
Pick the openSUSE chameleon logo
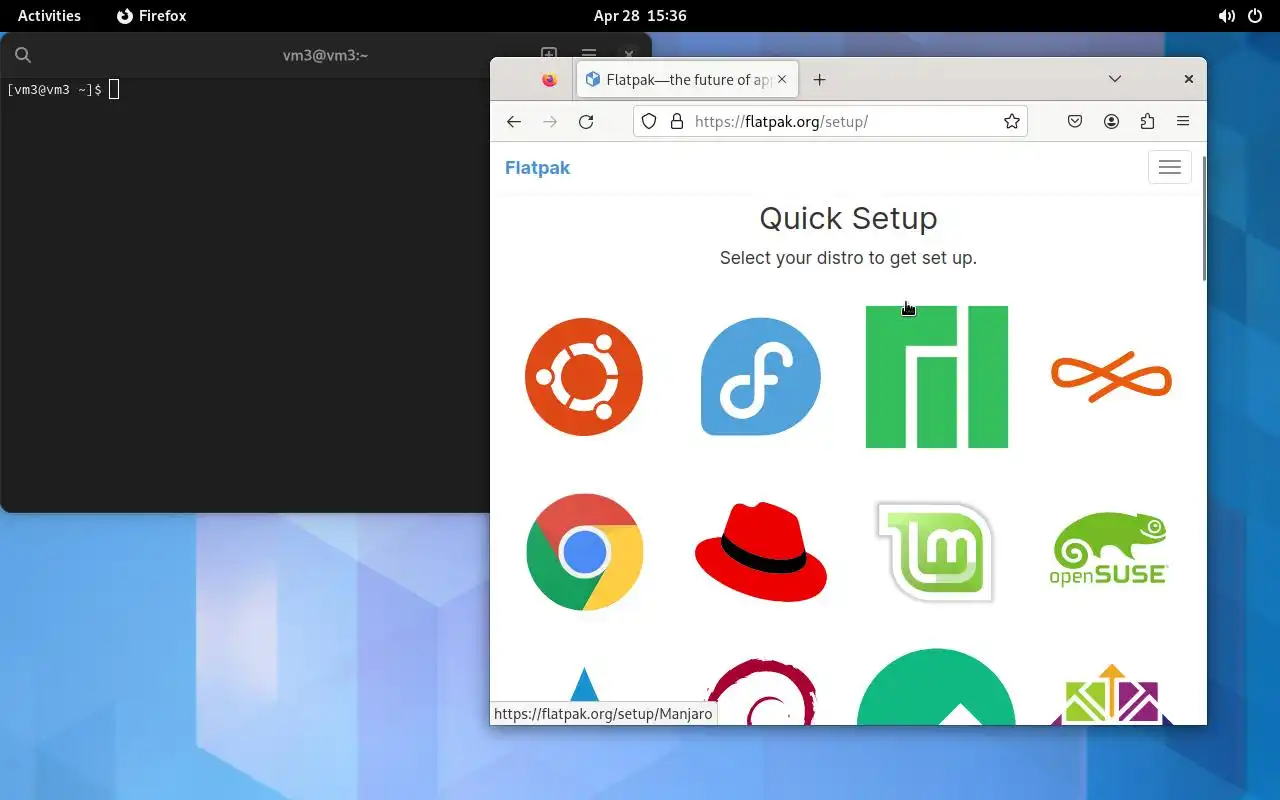(x=1109, y=549)
